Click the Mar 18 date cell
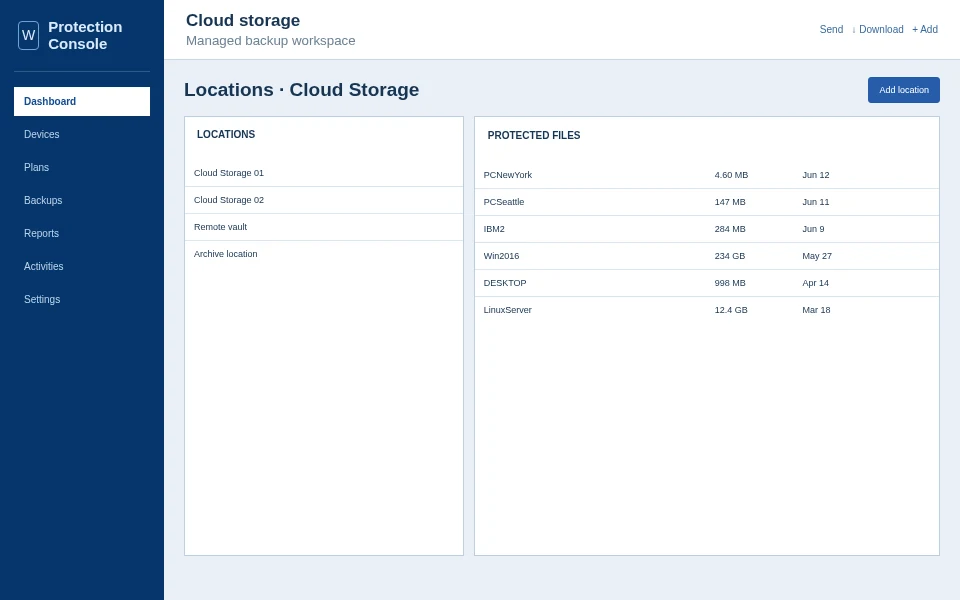 point(816,310)
